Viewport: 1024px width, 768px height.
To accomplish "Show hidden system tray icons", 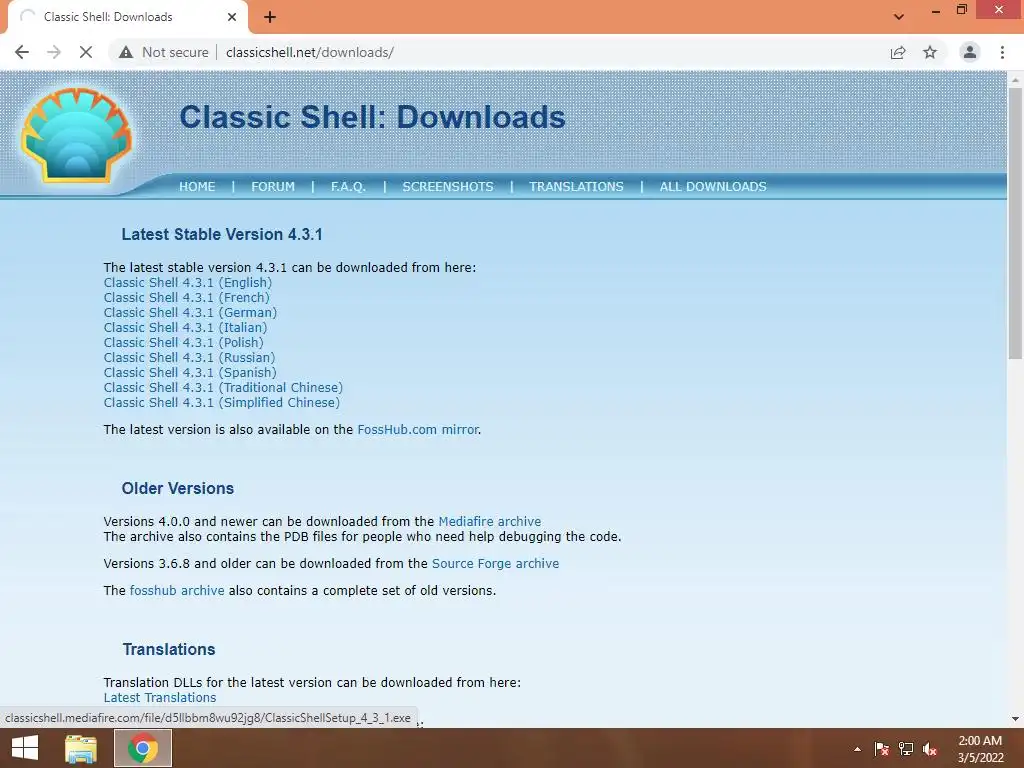I will click(x=857, y=749).
